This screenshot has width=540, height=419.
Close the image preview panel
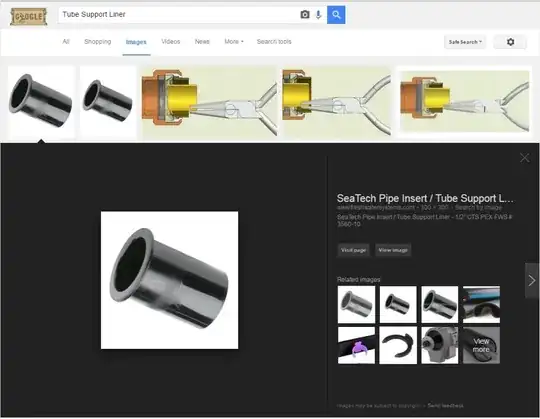pos(525,158)
